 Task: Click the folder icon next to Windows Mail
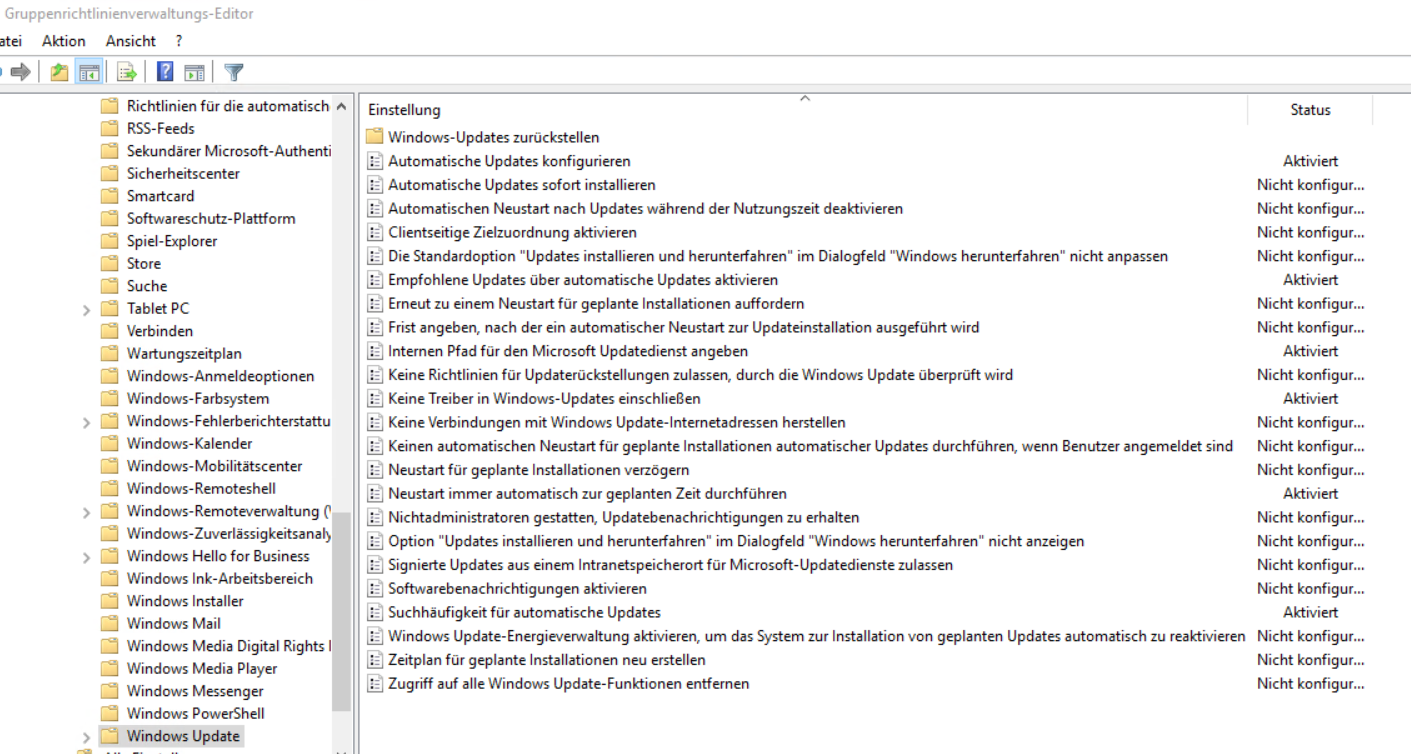tap(110, 623)
